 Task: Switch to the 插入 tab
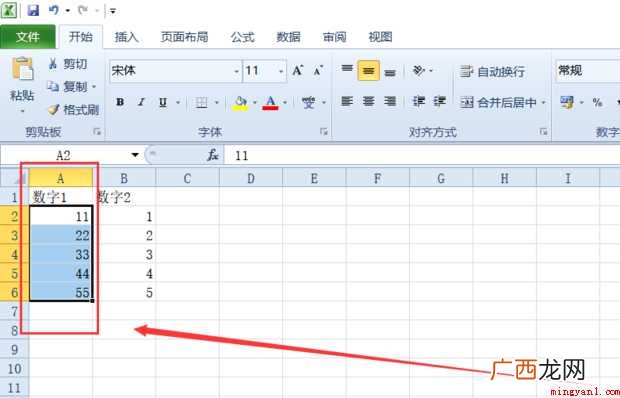pyautogui.click(x=127, y=37)
